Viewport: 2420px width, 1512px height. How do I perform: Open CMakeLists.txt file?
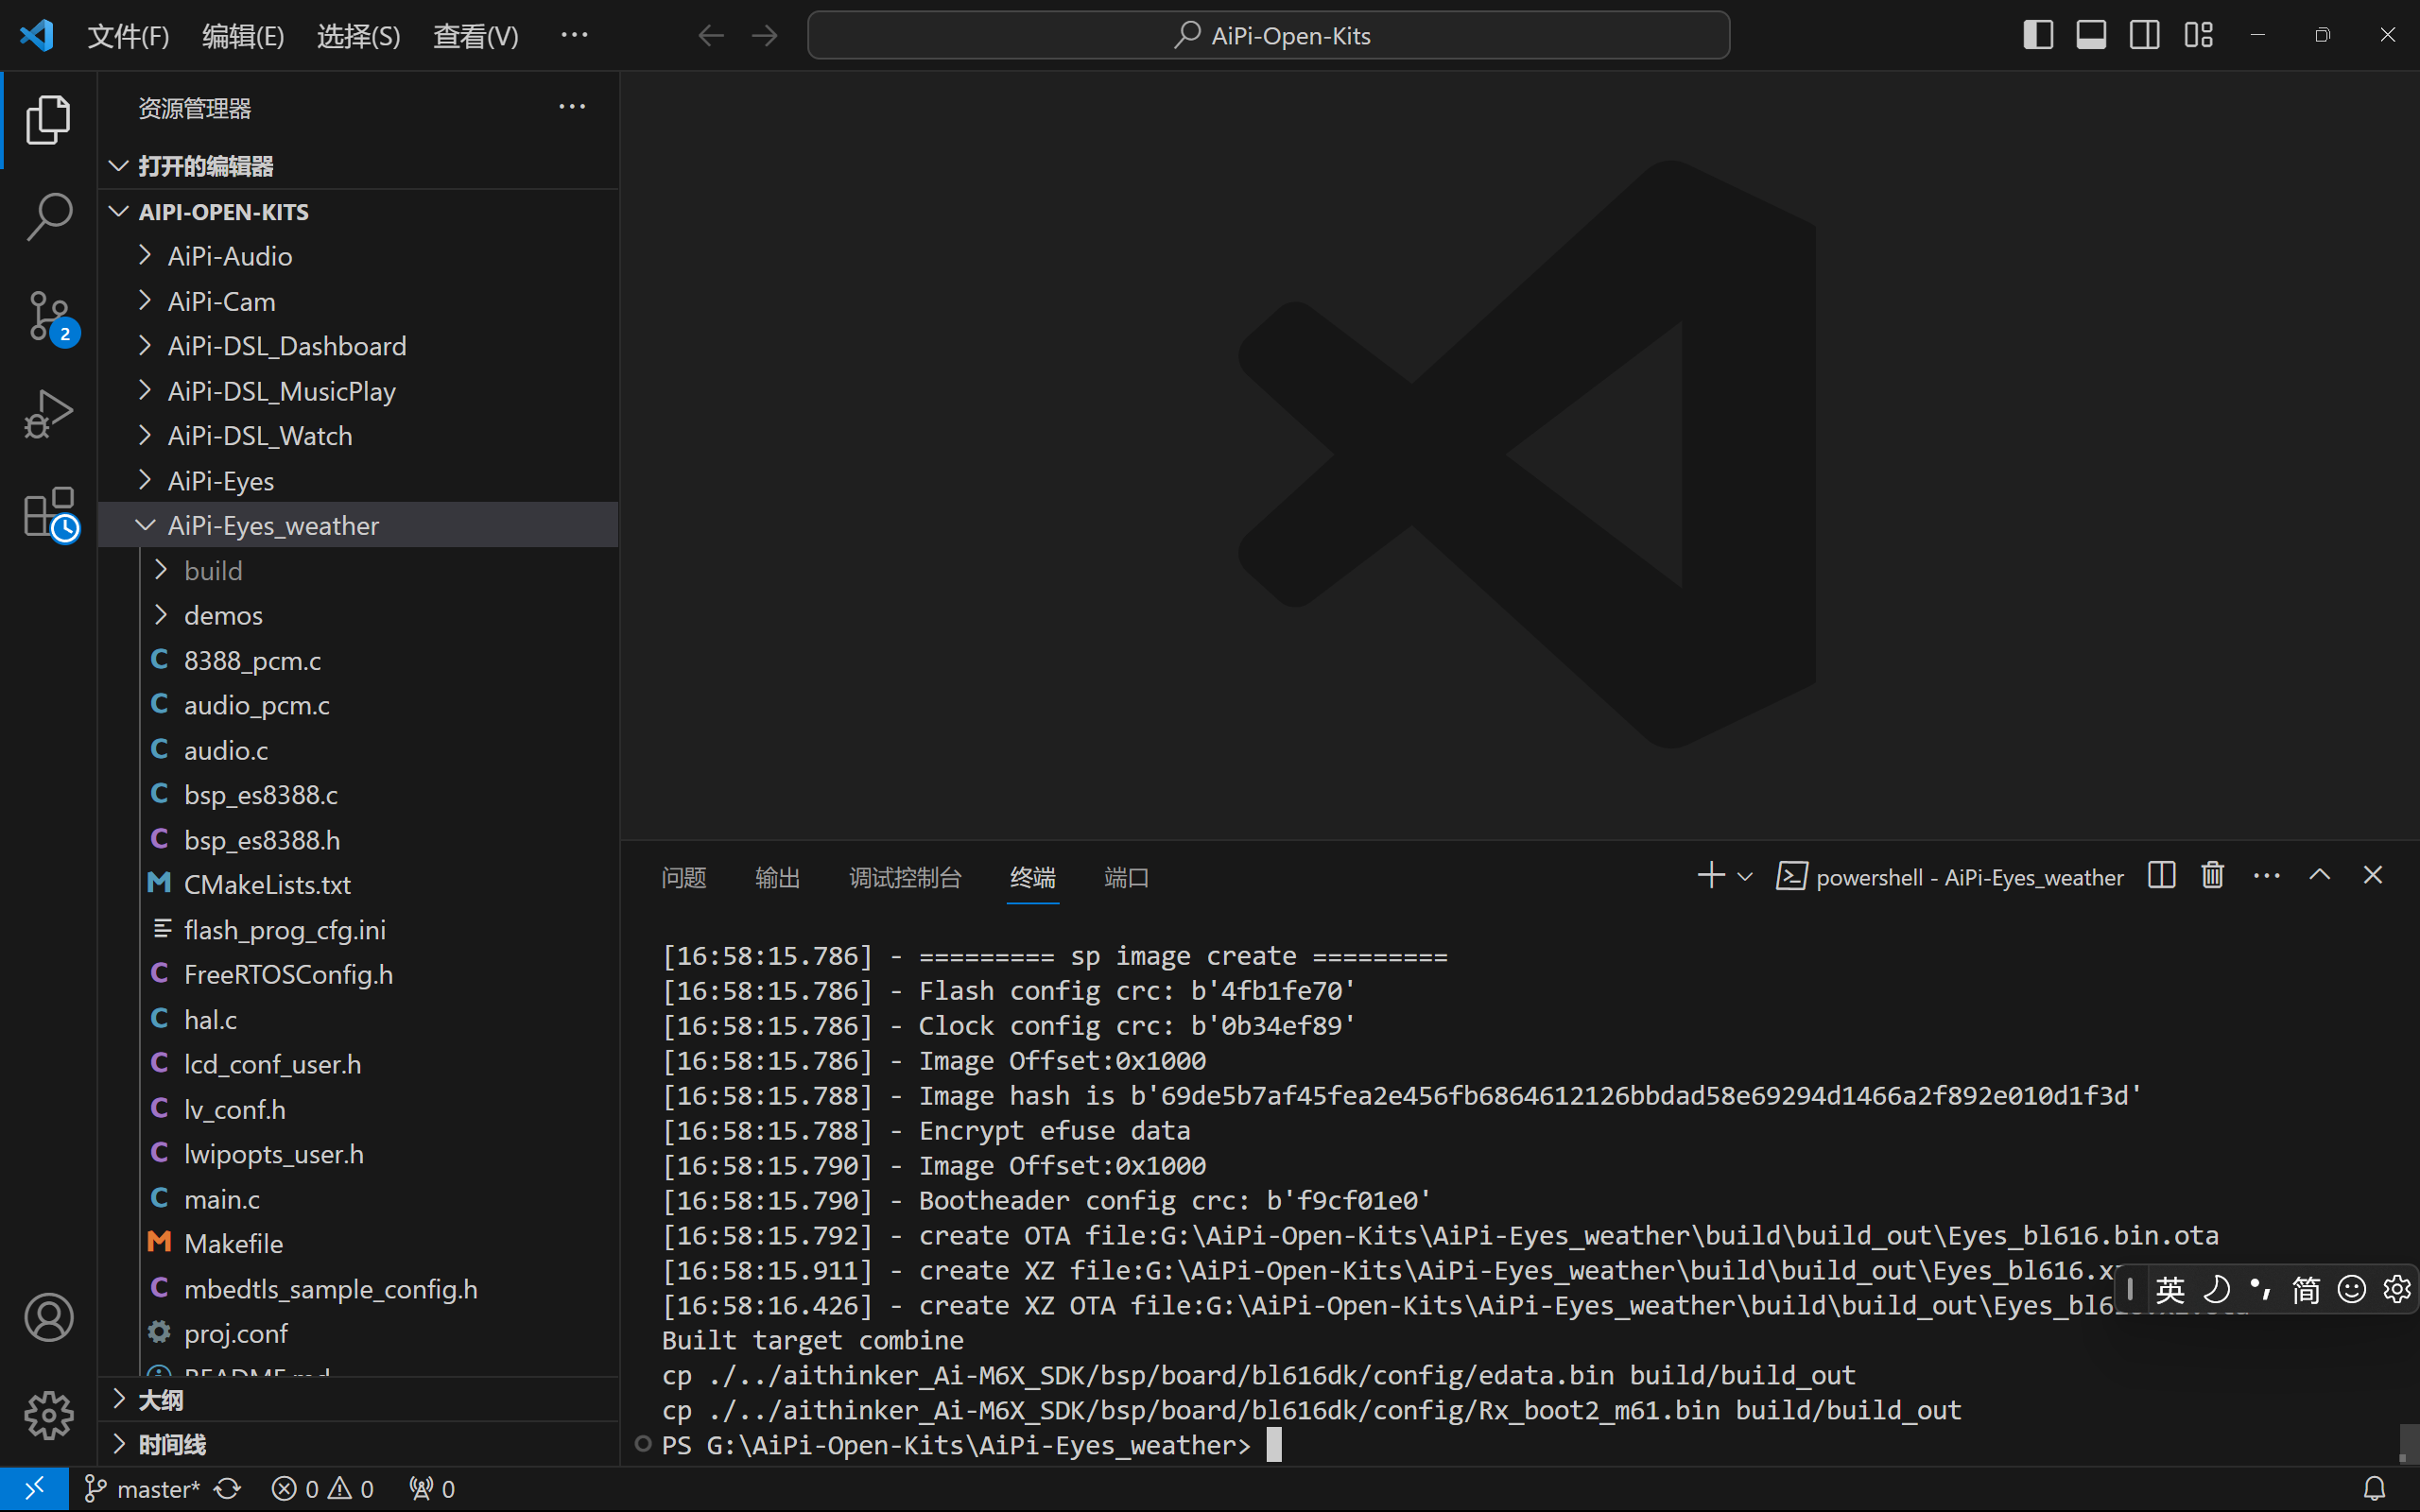(358, 884)
